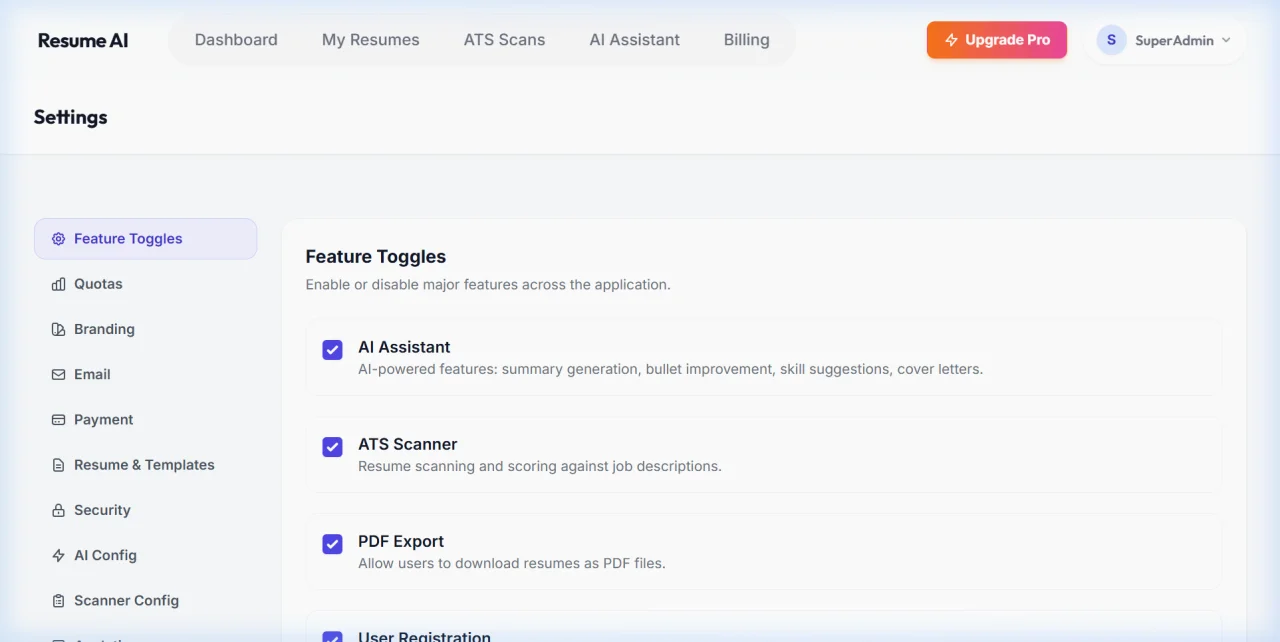Screen dimensions: 1280x642
Task: Click the ATS Scanner feature title
Action: (408, 444)
